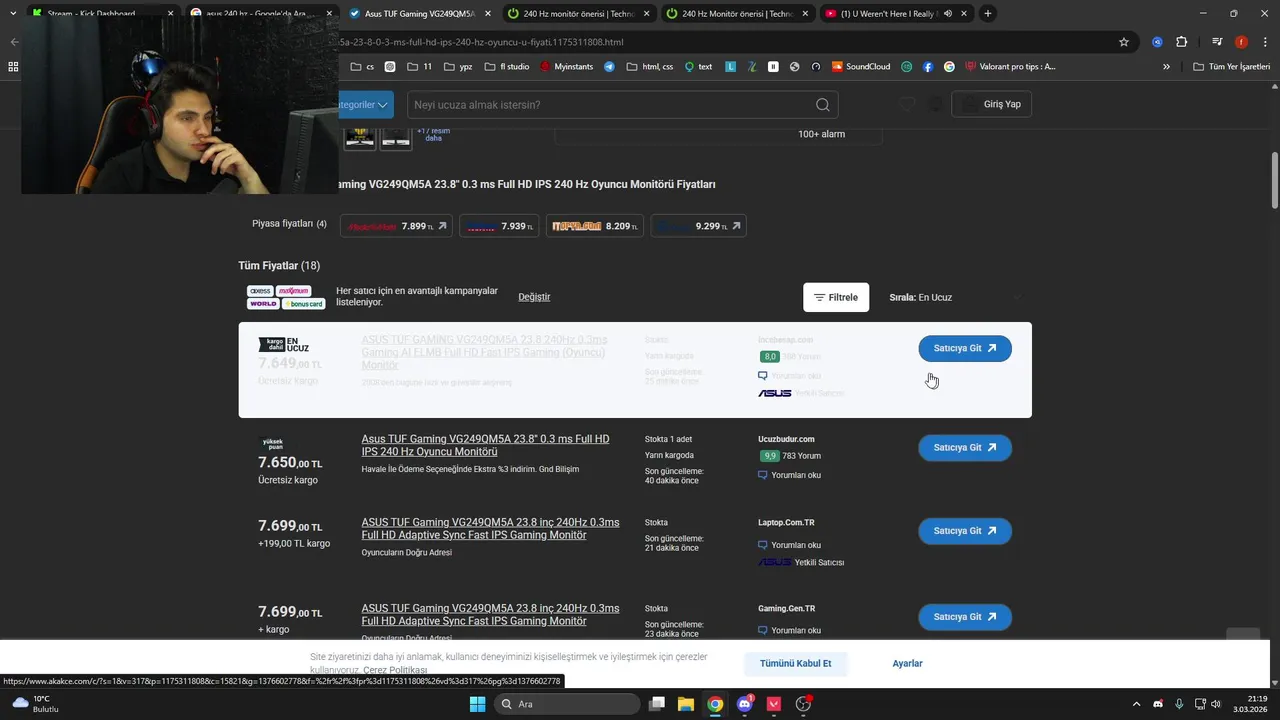Open the Chrome extensions puzzle icon
This screenshot has width=1280, height=720.
1181,42
